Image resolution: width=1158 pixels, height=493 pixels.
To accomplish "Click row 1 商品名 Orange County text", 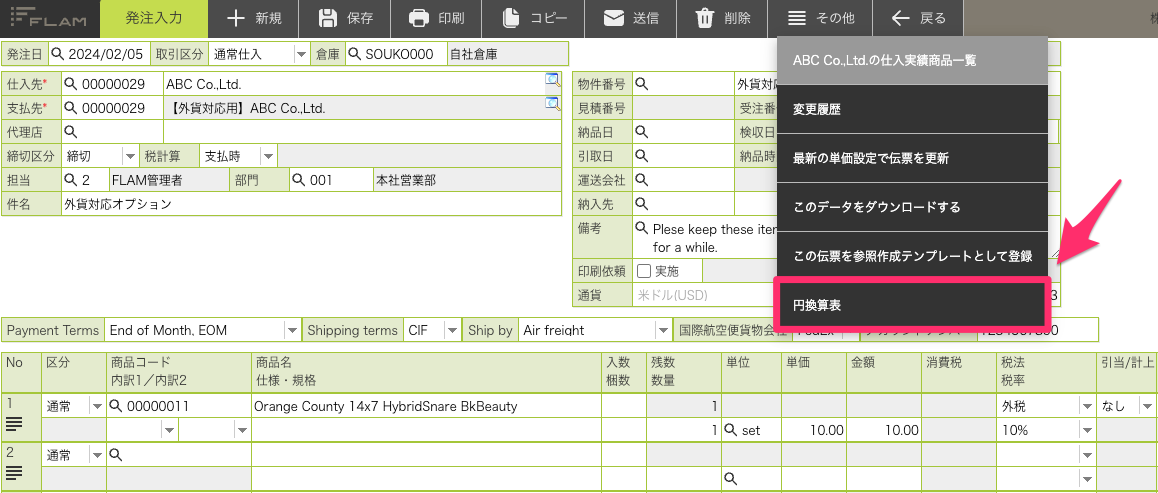I will pyautogui.click(x=385, y=406).
